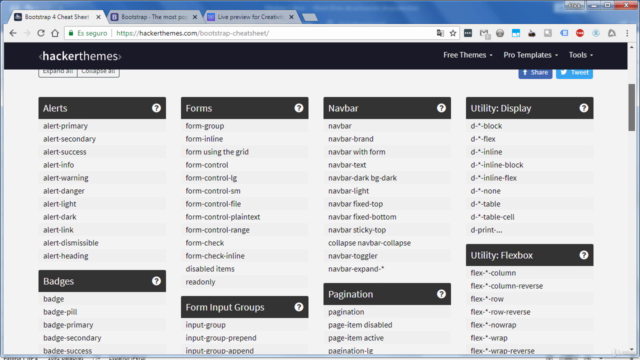Expand the page-item disabled item
Viewport: 640px width, 360px height.
[387, 325]
